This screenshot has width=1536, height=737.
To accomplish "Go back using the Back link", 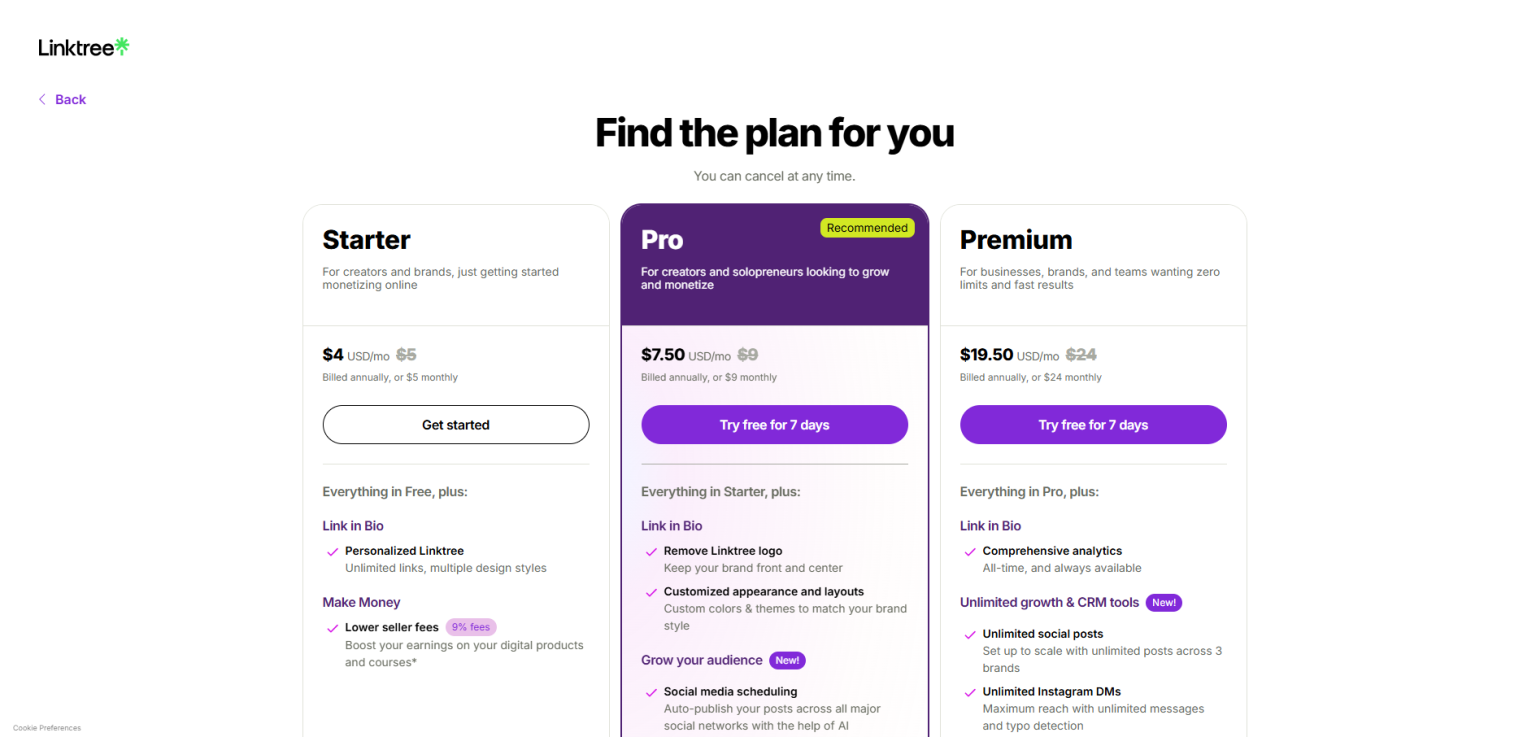I will pyautogui.click(x=70, y=99).
